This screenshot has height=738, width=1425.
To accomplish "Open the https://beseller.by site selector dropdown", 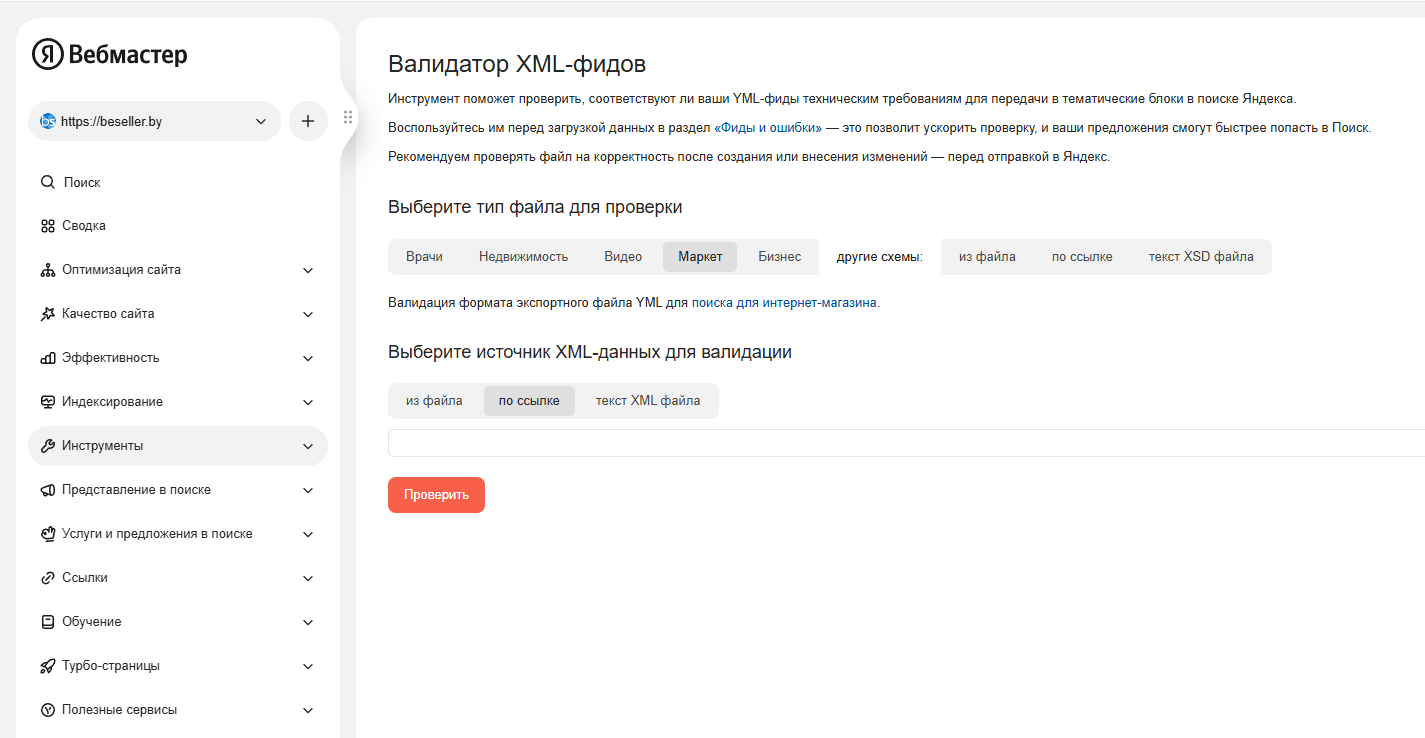I will click(x=154, y=121).
